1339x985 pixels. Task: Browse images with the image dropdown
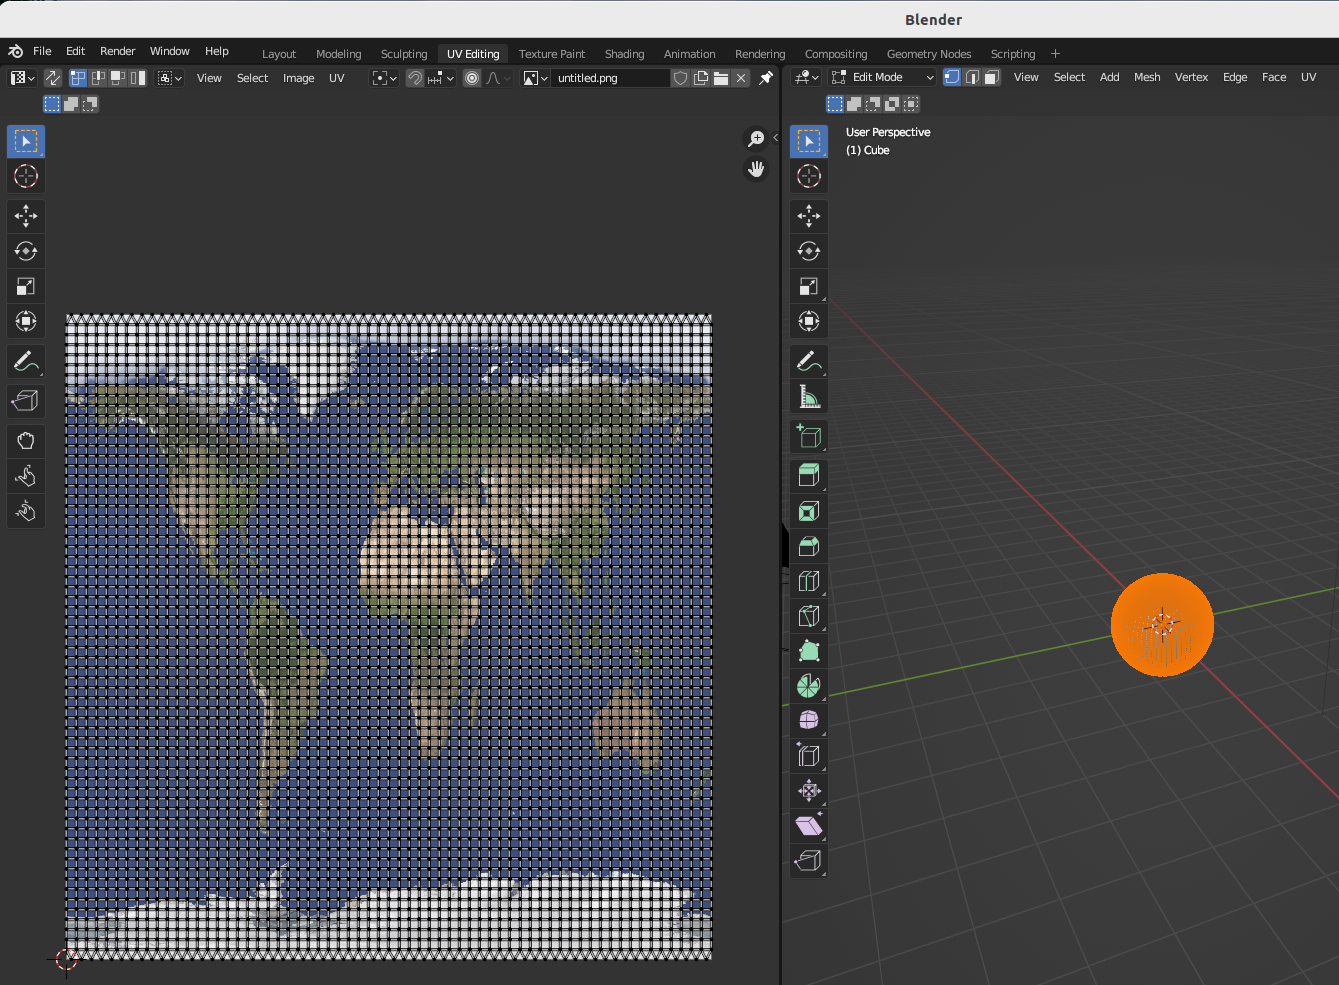535,78
